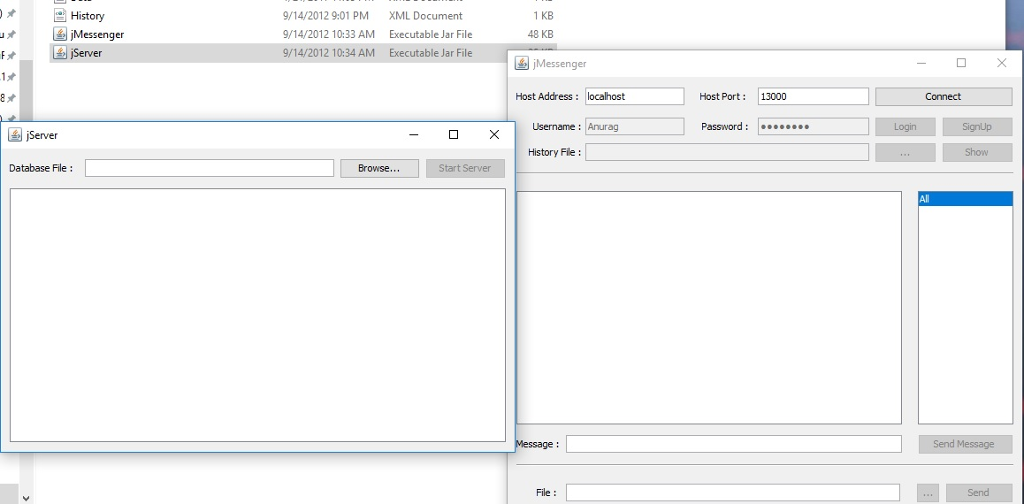Focus the Username field
This screenshot has width=1024, height=504.
tap(634, 127)
